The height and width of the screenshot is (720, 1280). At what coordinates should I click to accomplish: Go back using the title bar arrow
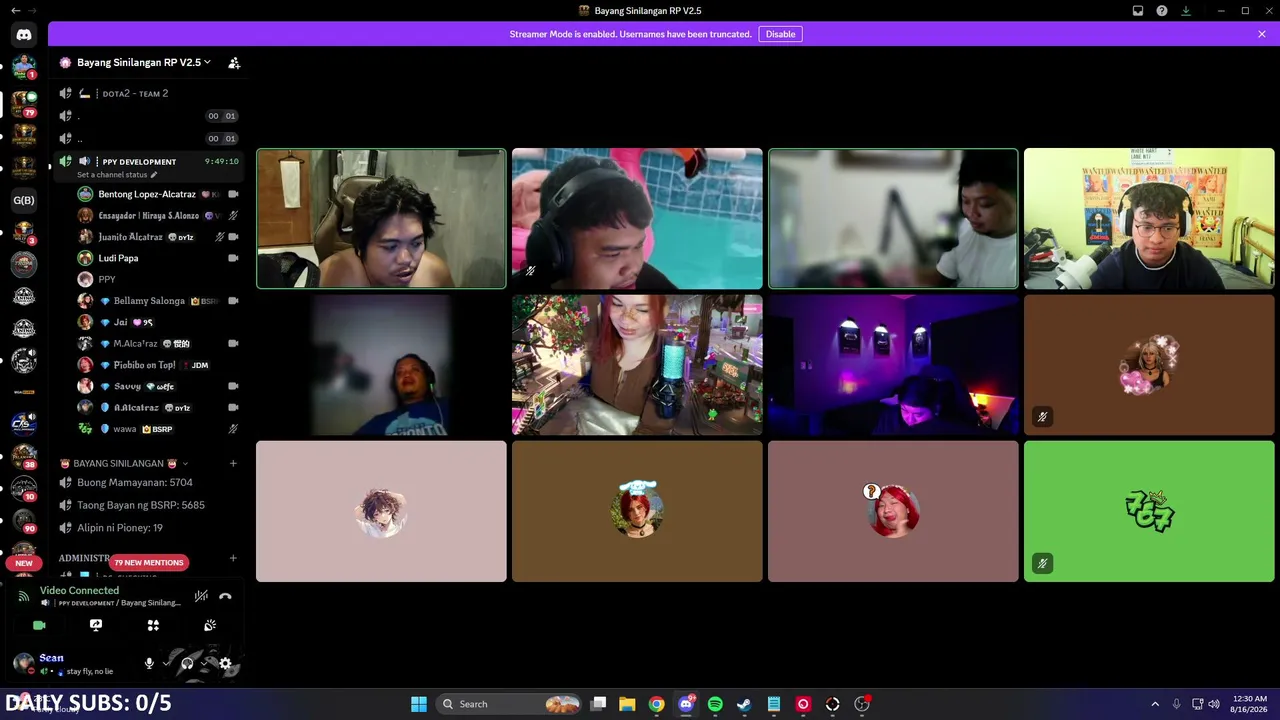coord(16,11)
